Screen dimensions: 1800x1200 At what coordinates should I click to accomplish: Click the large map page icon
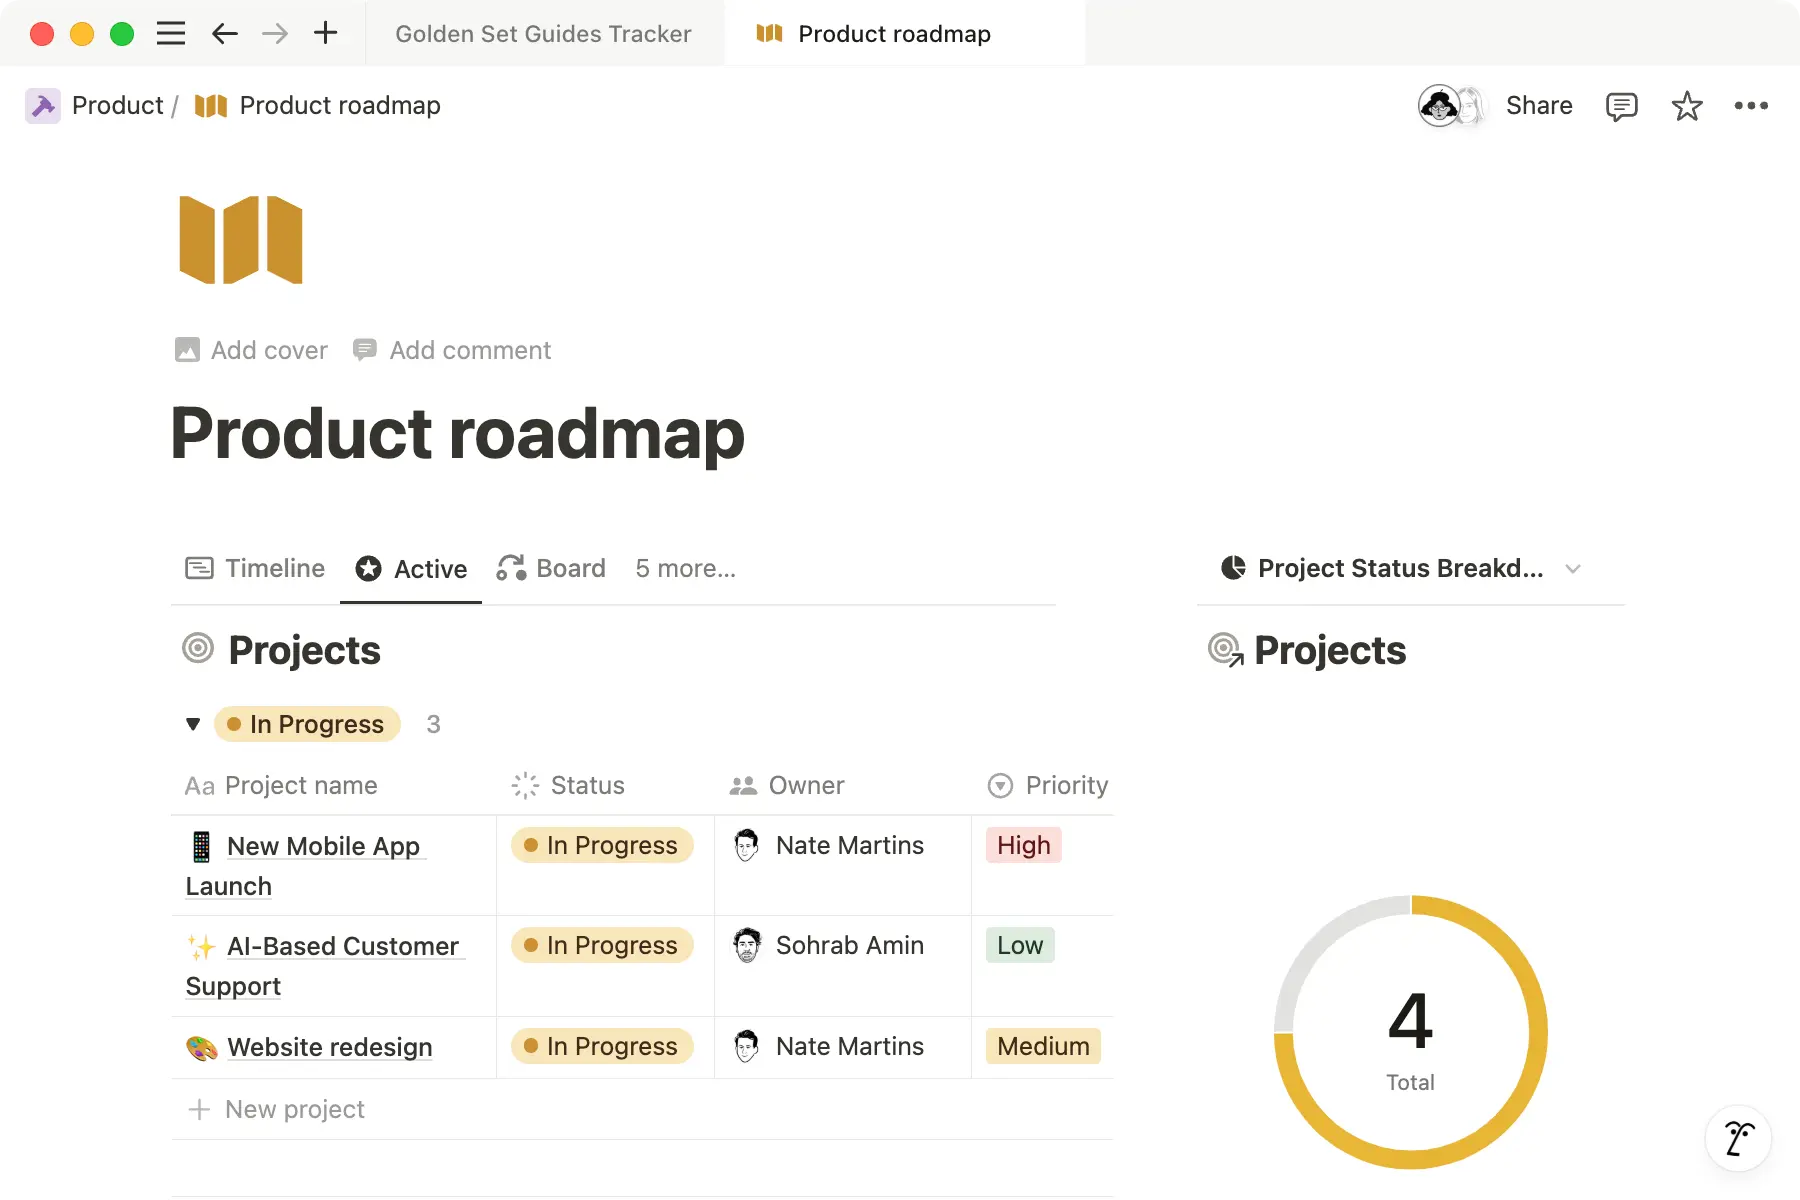click(240, 239)
